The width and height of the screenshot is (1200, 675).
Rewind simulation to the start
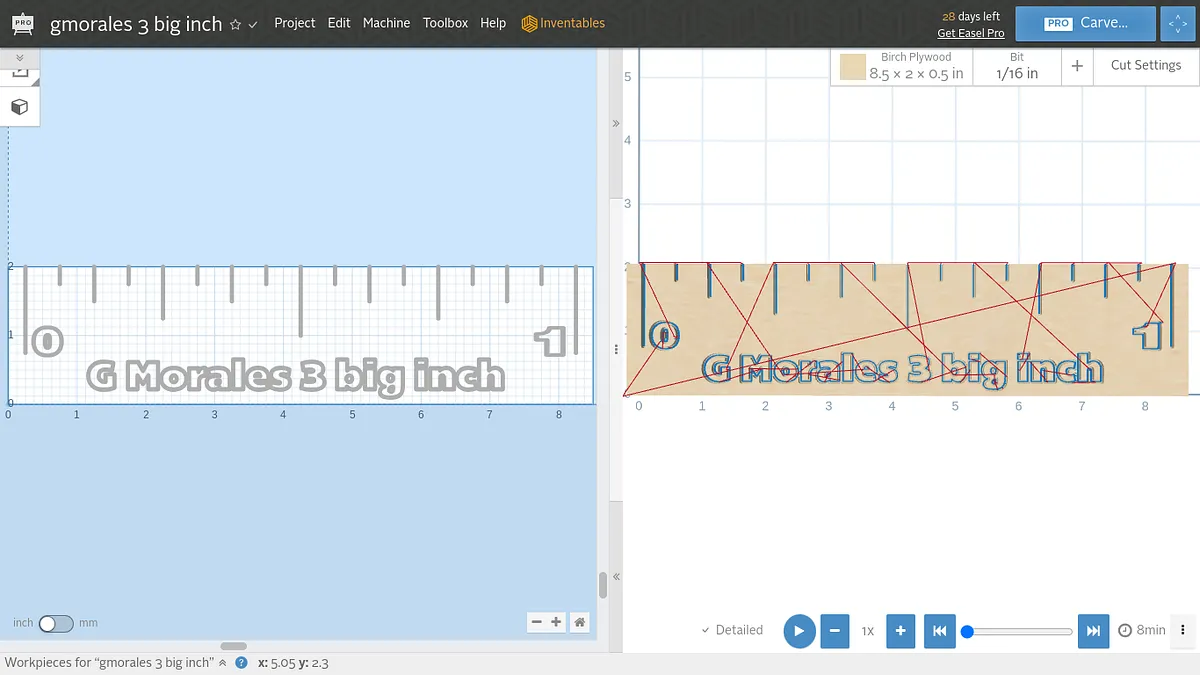point(939,631)
